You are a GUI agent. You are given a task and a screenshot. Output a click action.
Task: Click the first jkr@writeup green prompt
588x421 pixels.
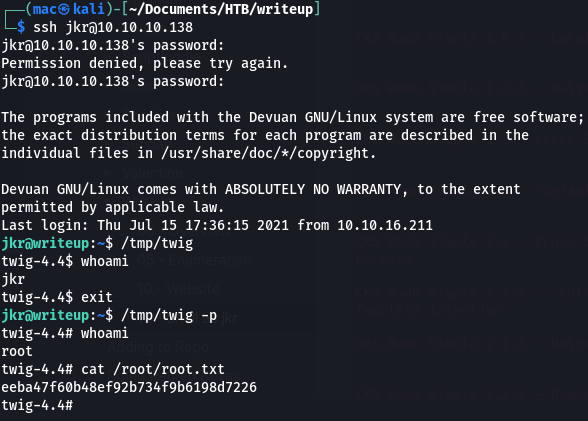pos(45,243)
